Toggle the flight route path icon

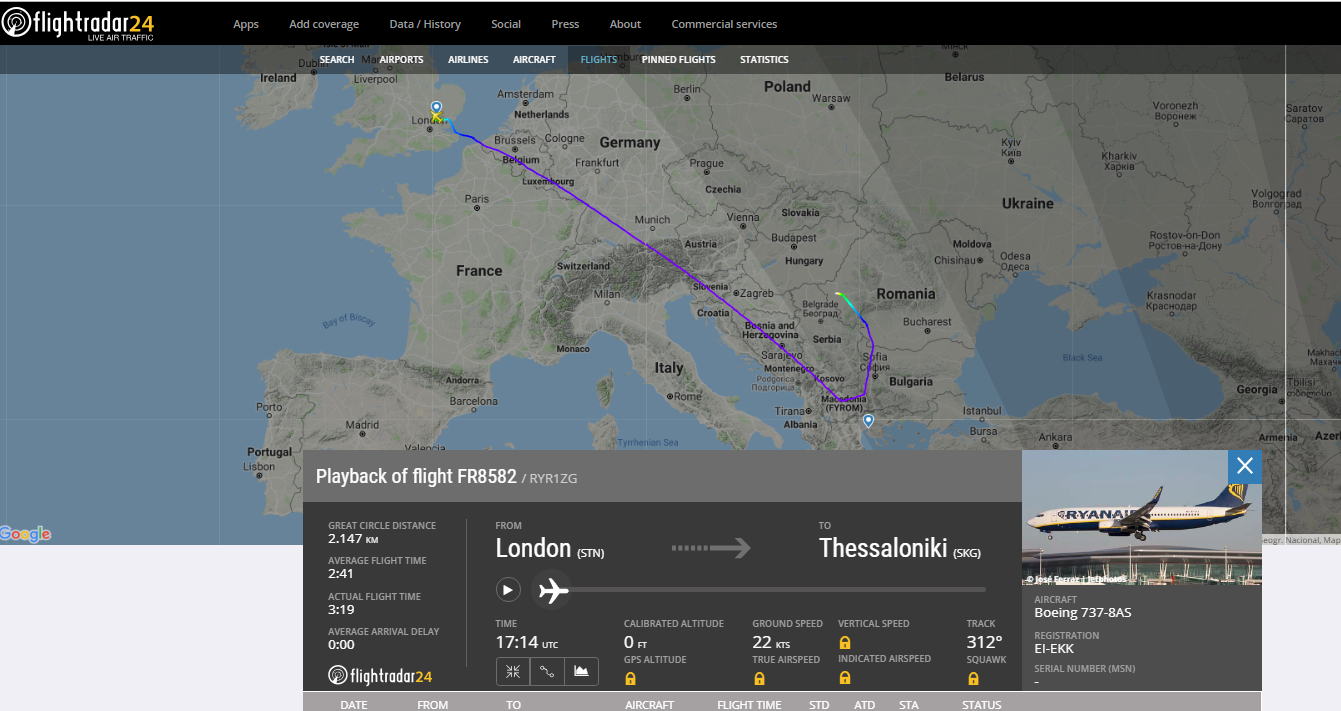(x=547, y=672)
